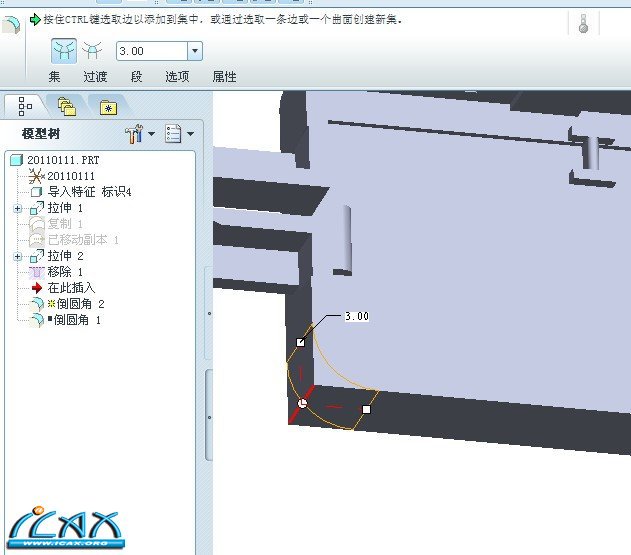631x555 pixels.
Task: Select the 拉伸 2 extrude feature
Action: tap(65, 256)
